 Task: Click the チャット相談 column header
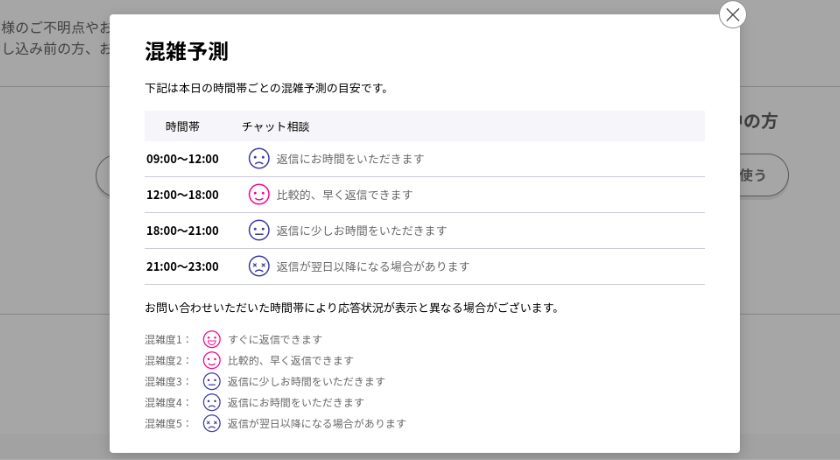click(x=275, y=126)
